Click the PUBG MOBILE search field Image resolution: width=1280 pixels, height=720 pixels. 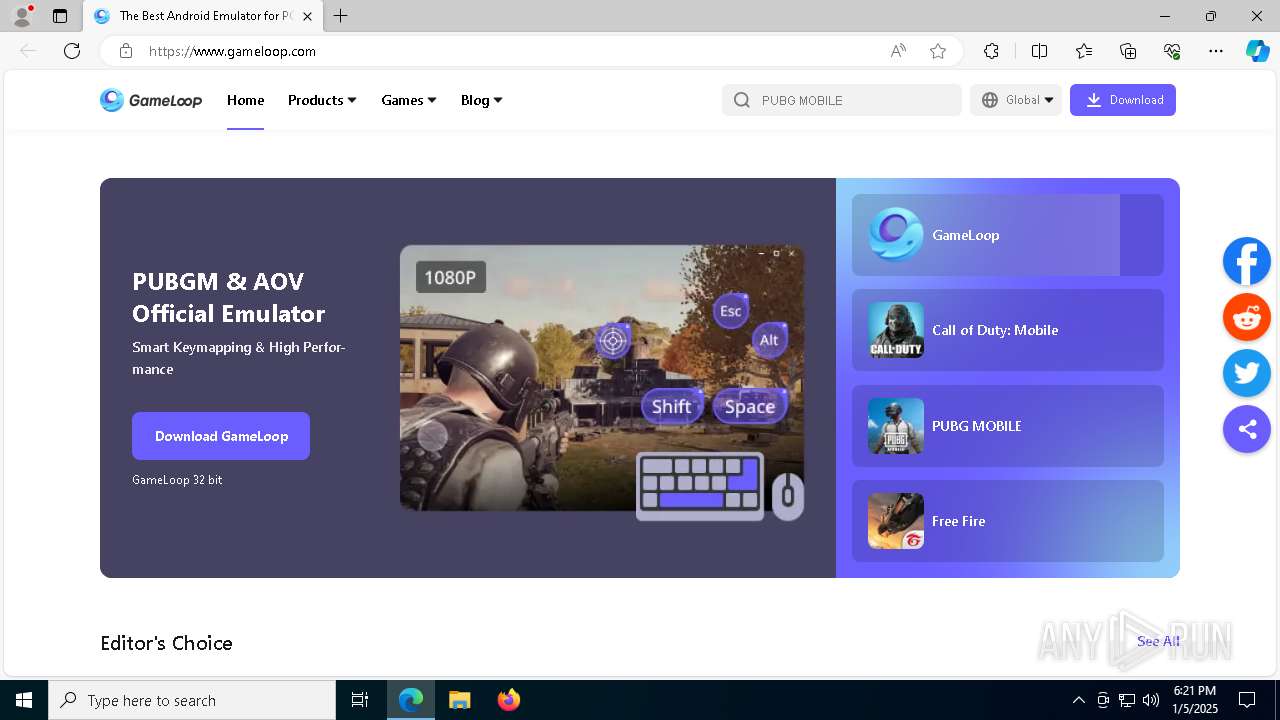pos(842,100)
